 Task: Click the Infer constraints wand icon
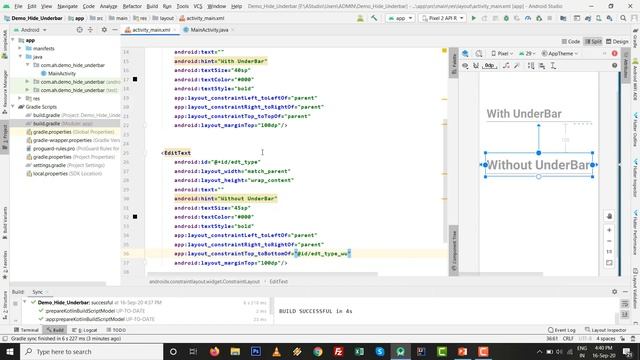[517, 66]
